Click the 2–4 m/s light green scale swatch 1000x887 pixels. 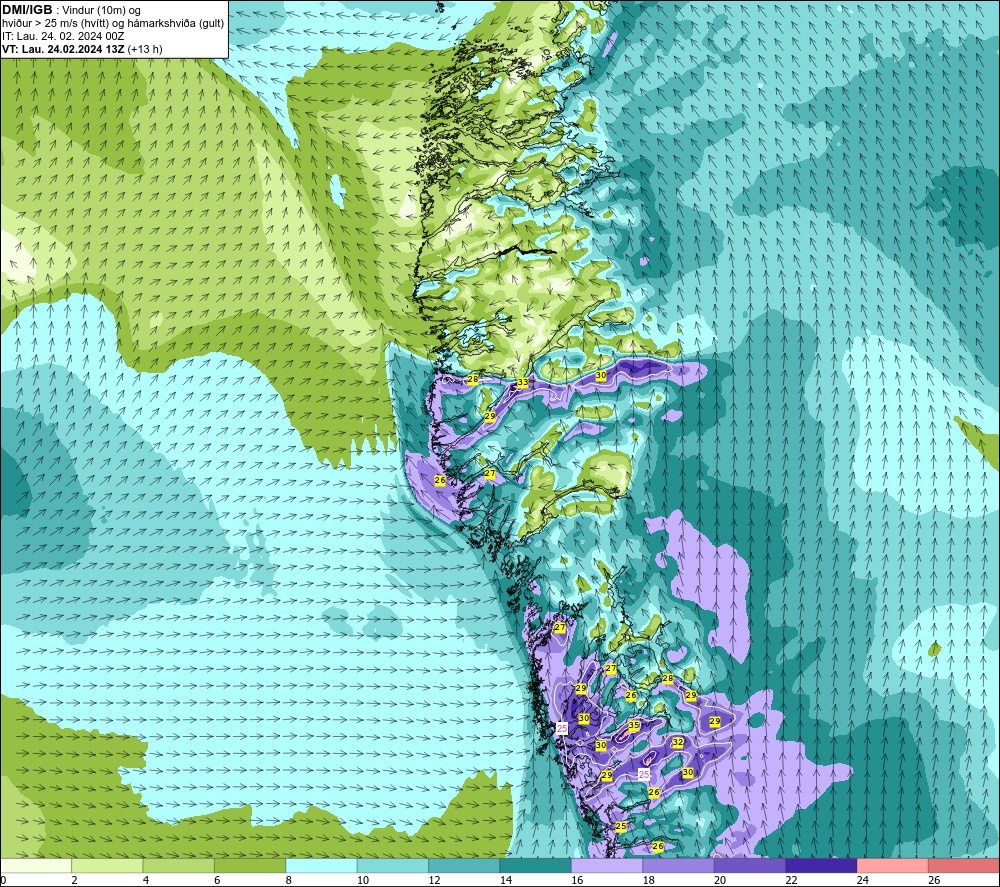[x=107, y=865]
